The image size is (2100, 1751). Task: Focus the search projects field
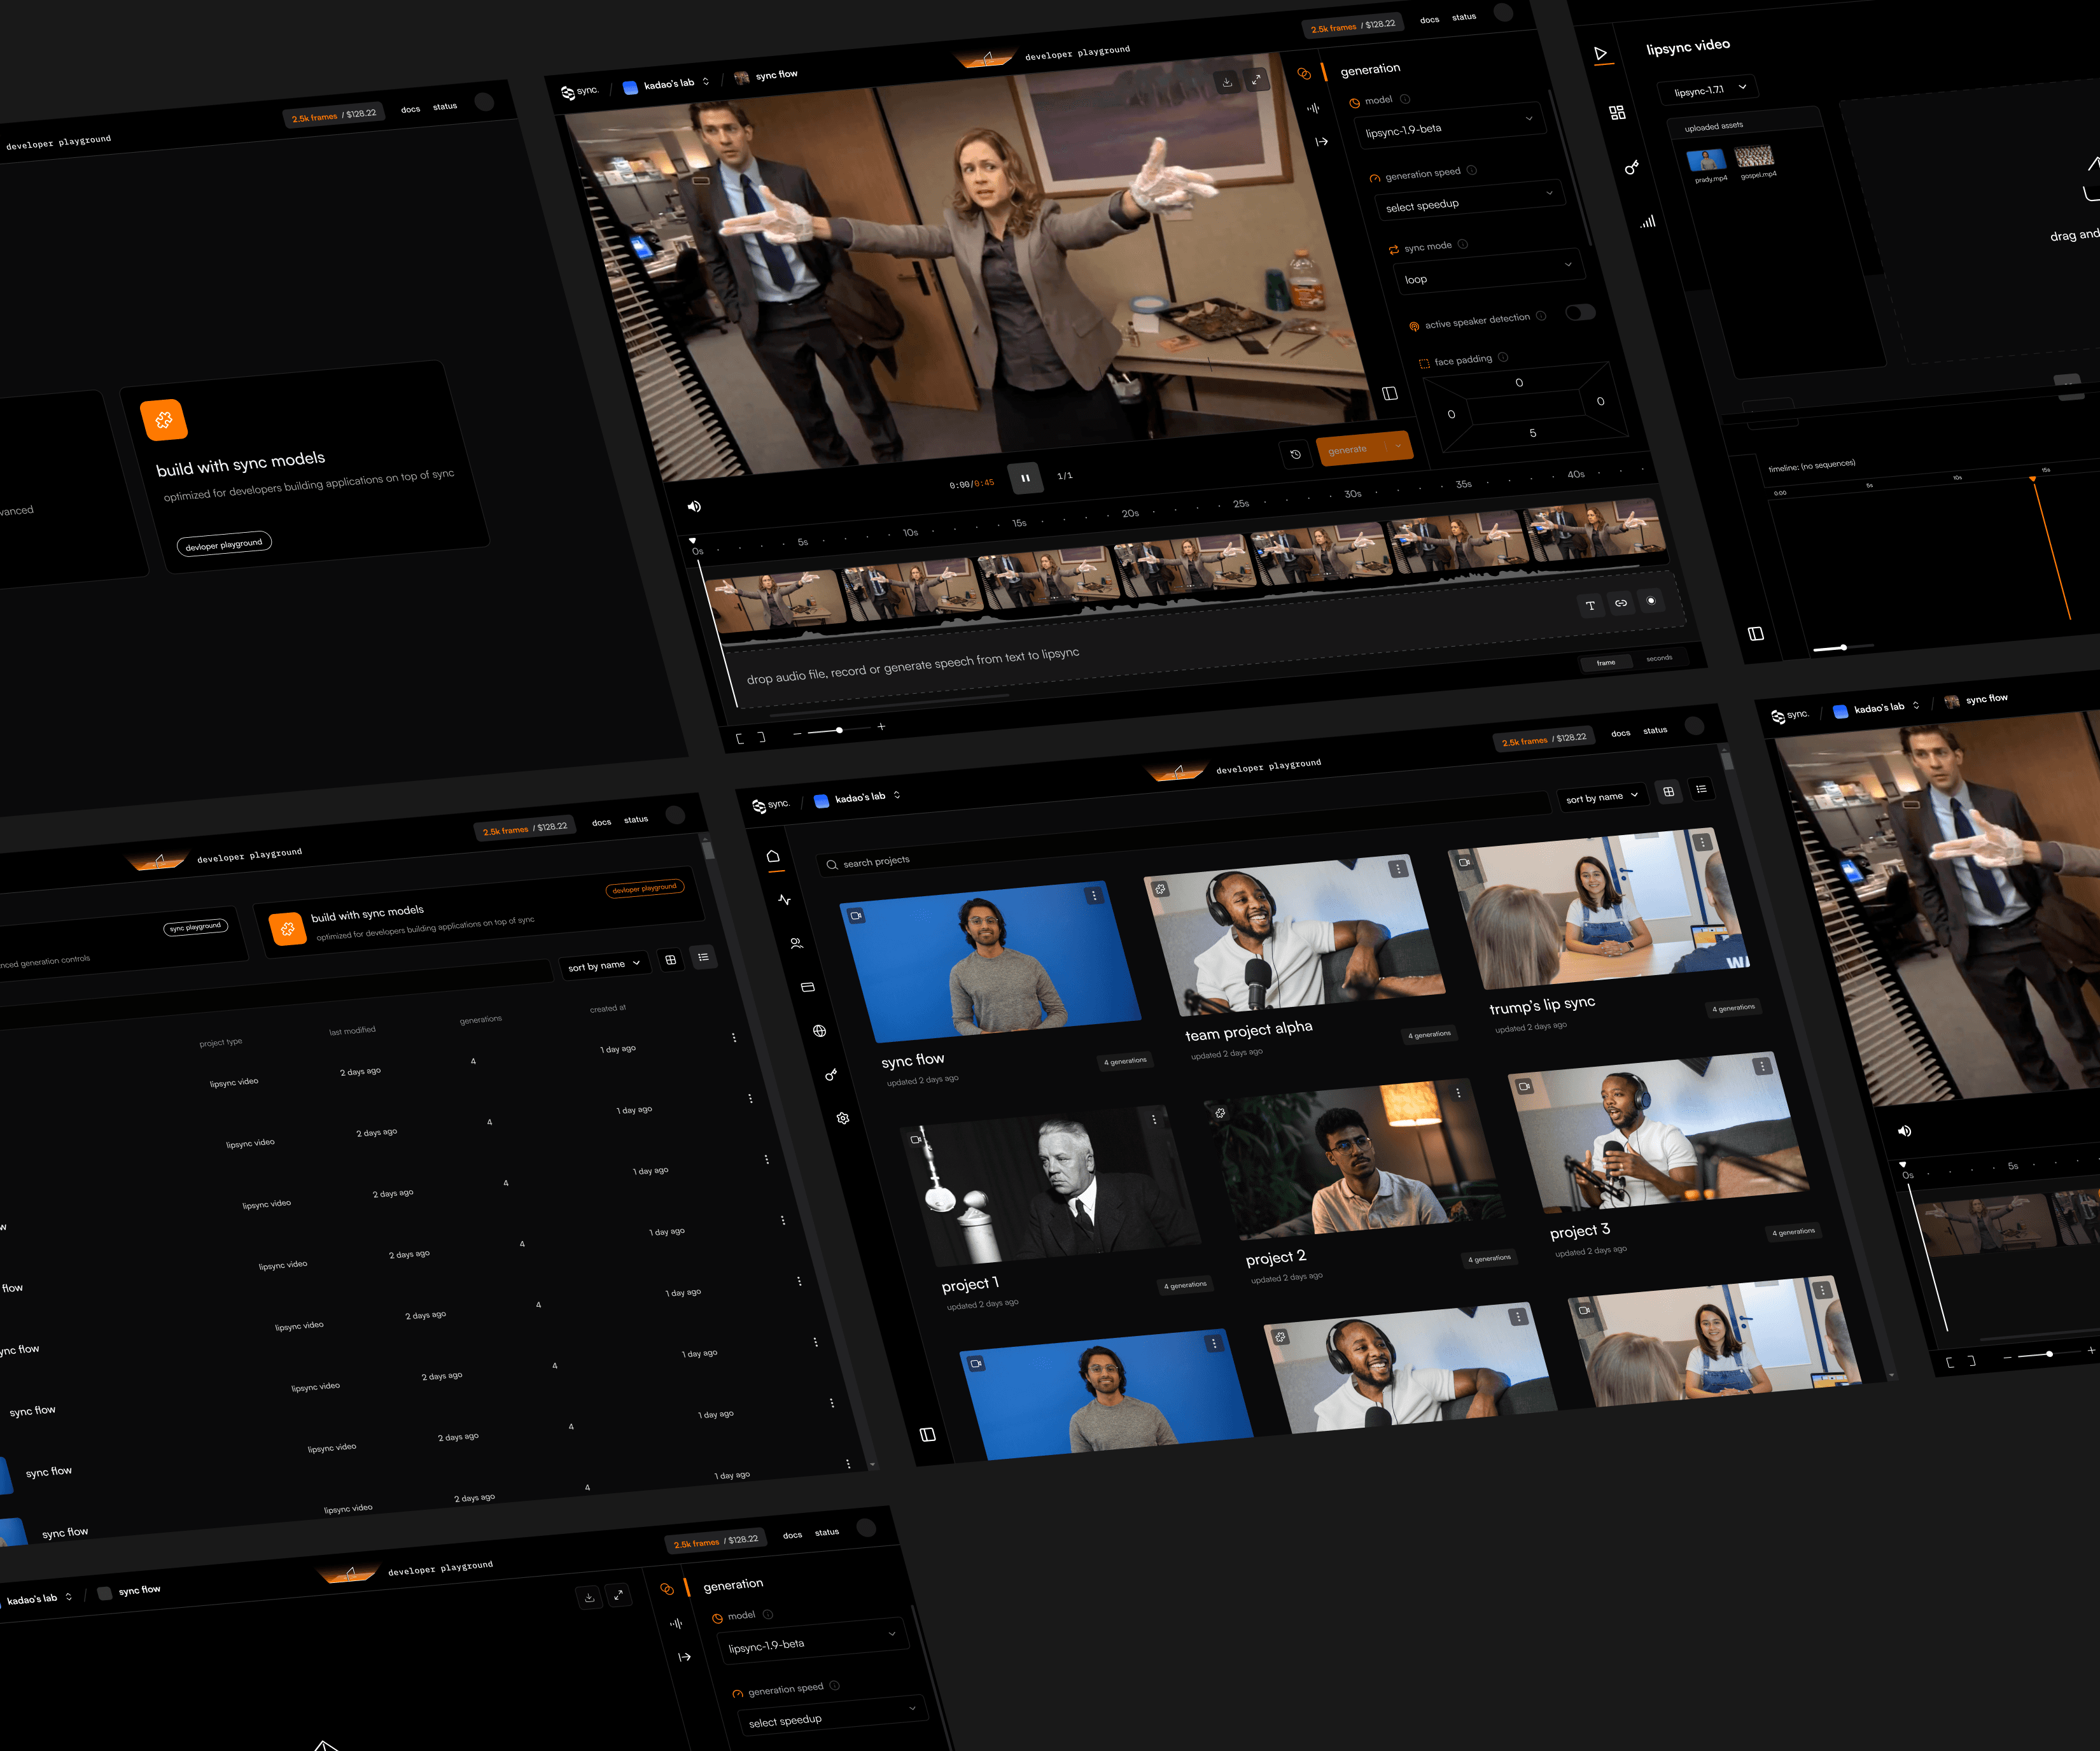(876, 861)
